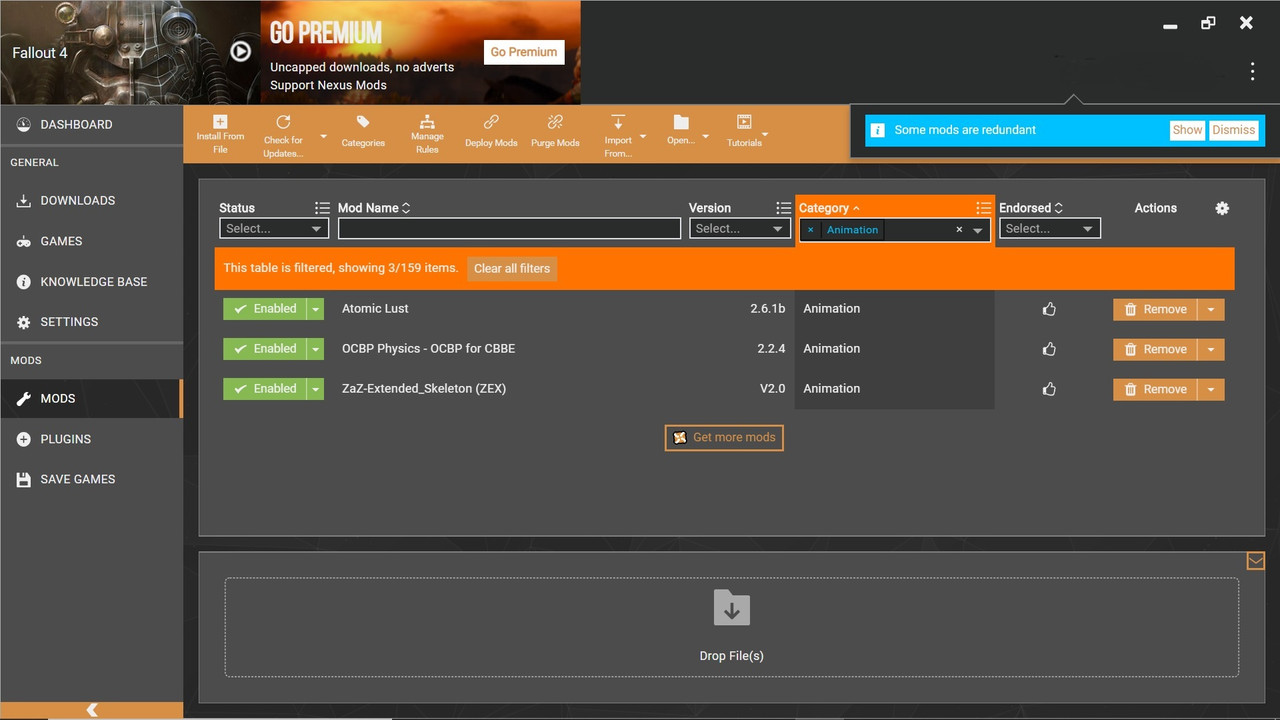This screenshot has height=720, width=1280.
Task: Remove the OCBP Physics mod
Action: [x=1155, y=349]
